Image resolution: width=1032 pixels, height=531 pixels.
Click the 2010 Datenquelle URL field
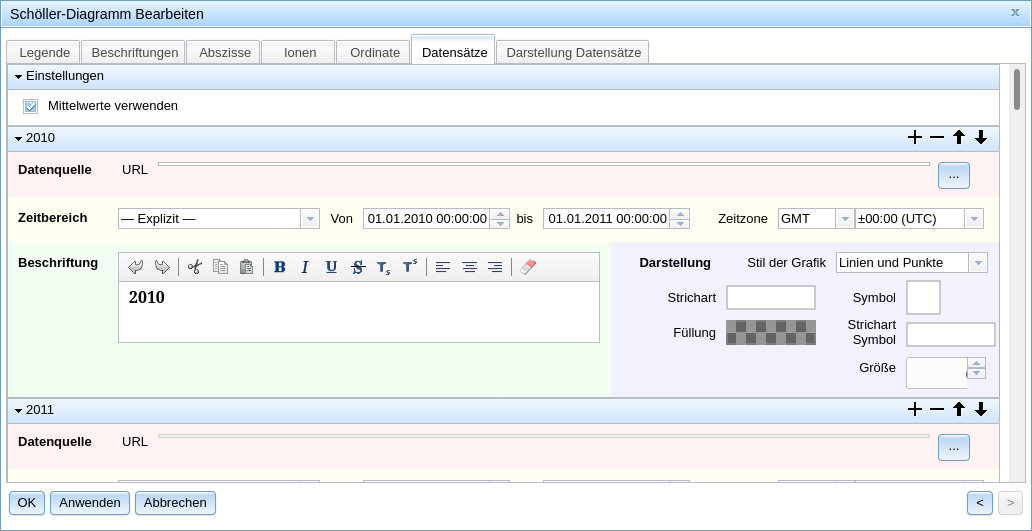pyautogui.click(x=544, y=164)
